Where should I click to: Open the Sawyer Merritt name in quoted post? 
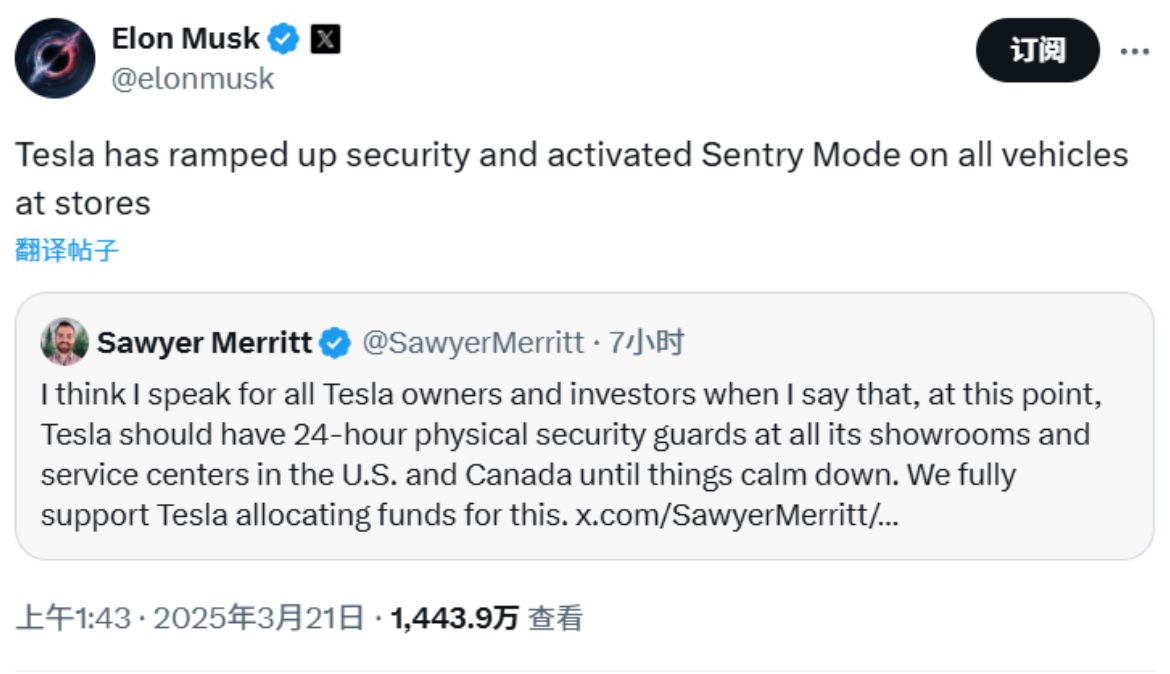pyautogui.click(x=204, y=343)
